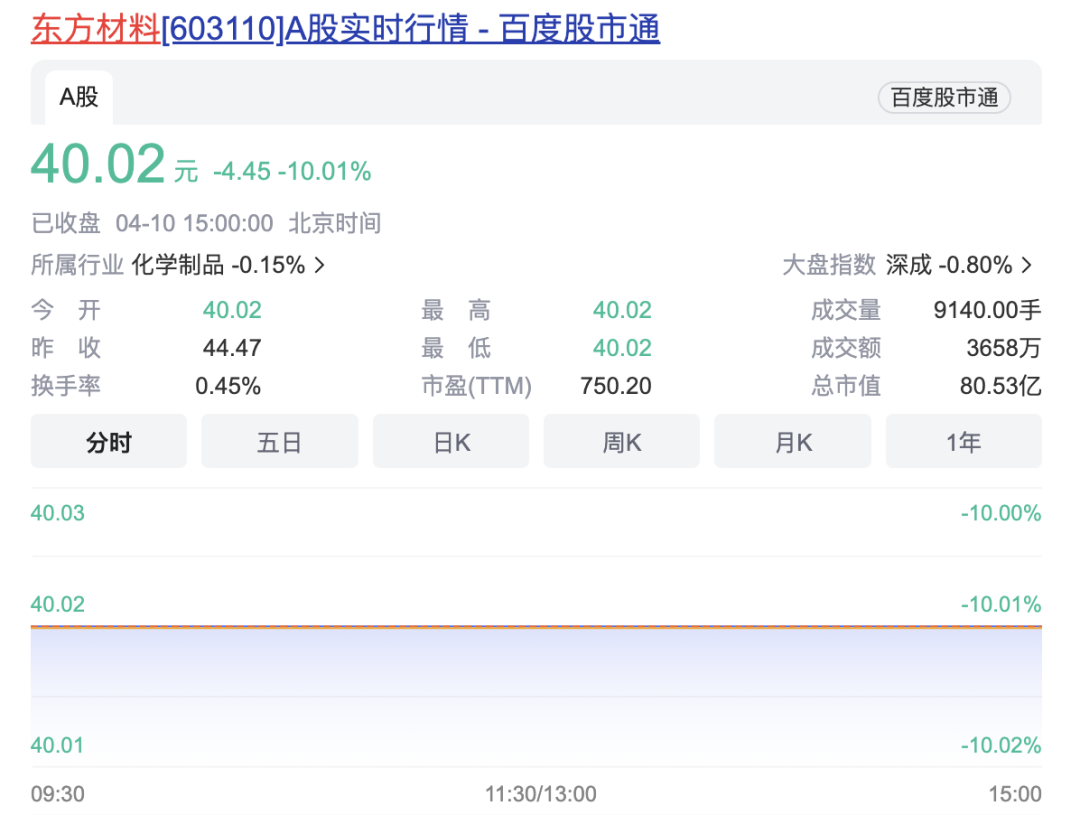Click the 百度股市通 badge button

tap(944, 98)
